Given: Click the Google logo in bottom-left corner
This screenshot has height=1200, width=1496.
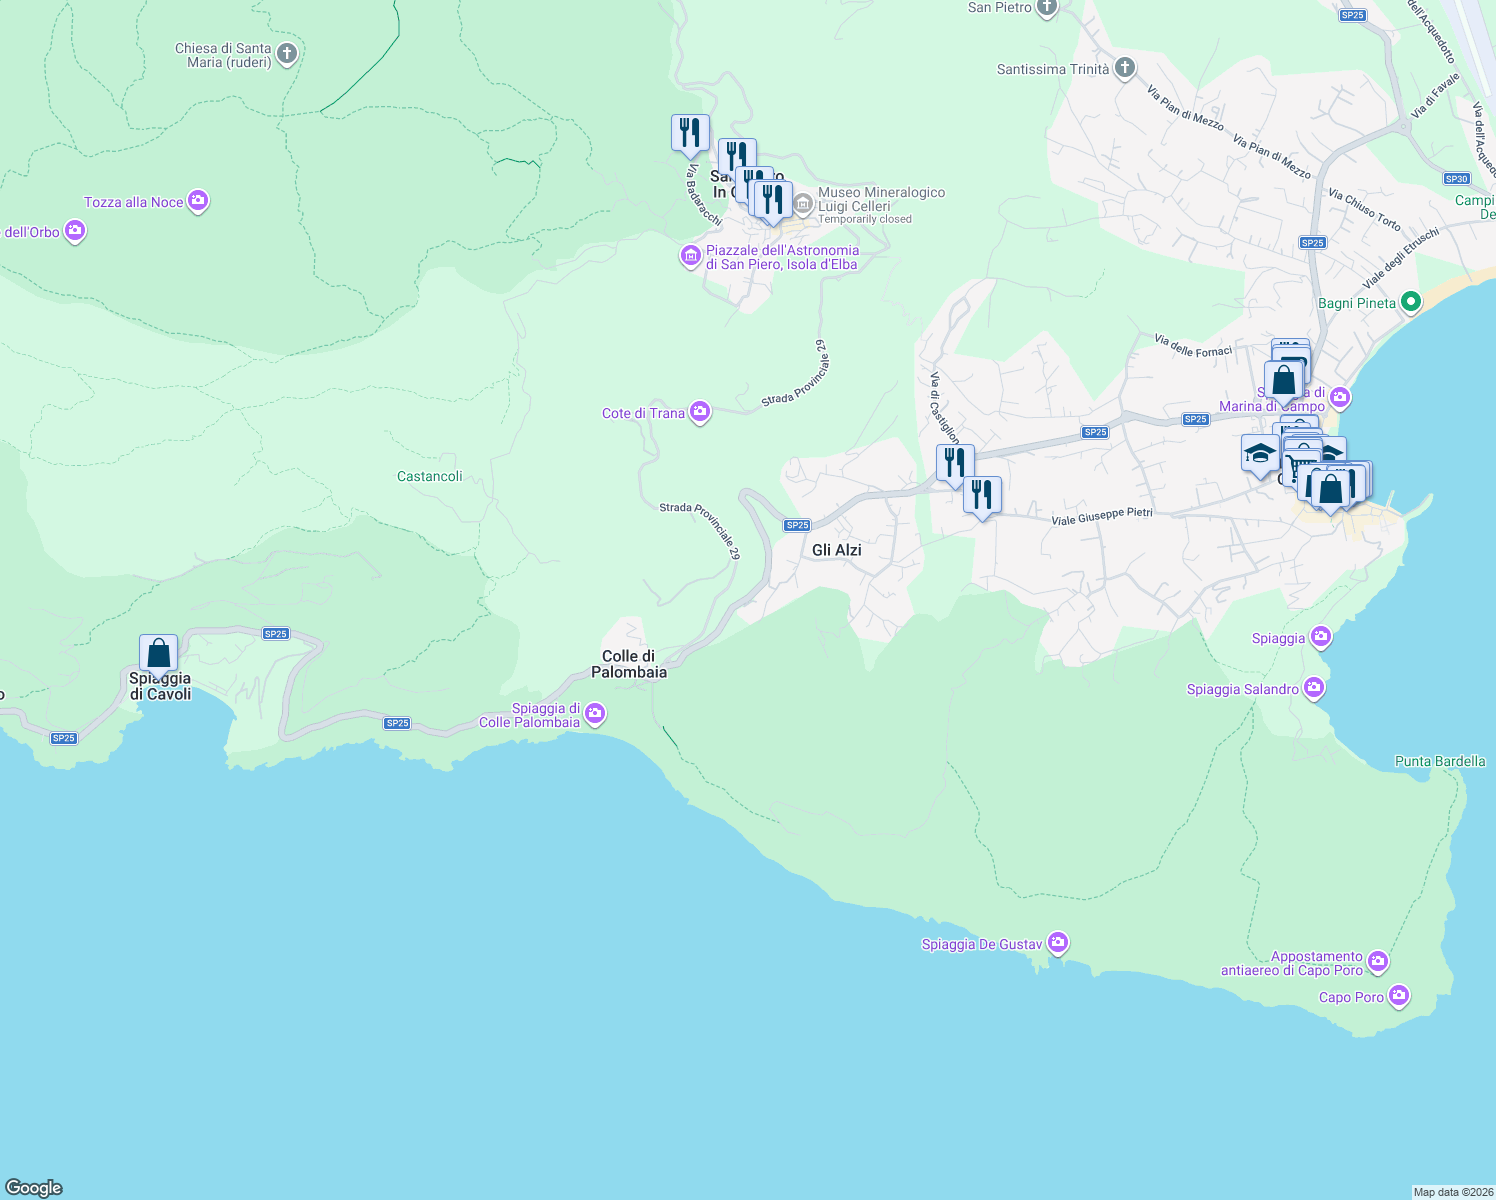Looking at the screenshot, I should click(x=35, y=1188).
